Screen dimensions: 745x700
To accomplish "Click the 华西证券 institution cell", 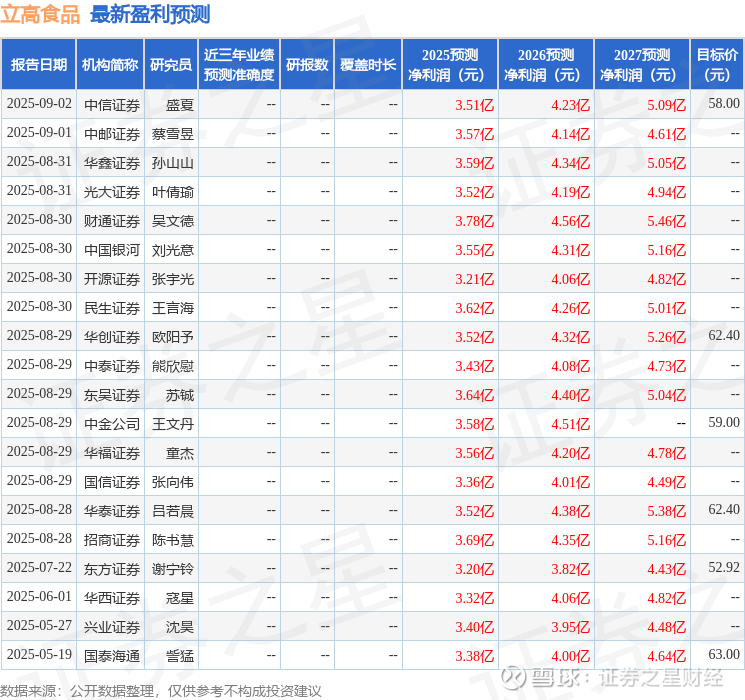I will (112, 598).
